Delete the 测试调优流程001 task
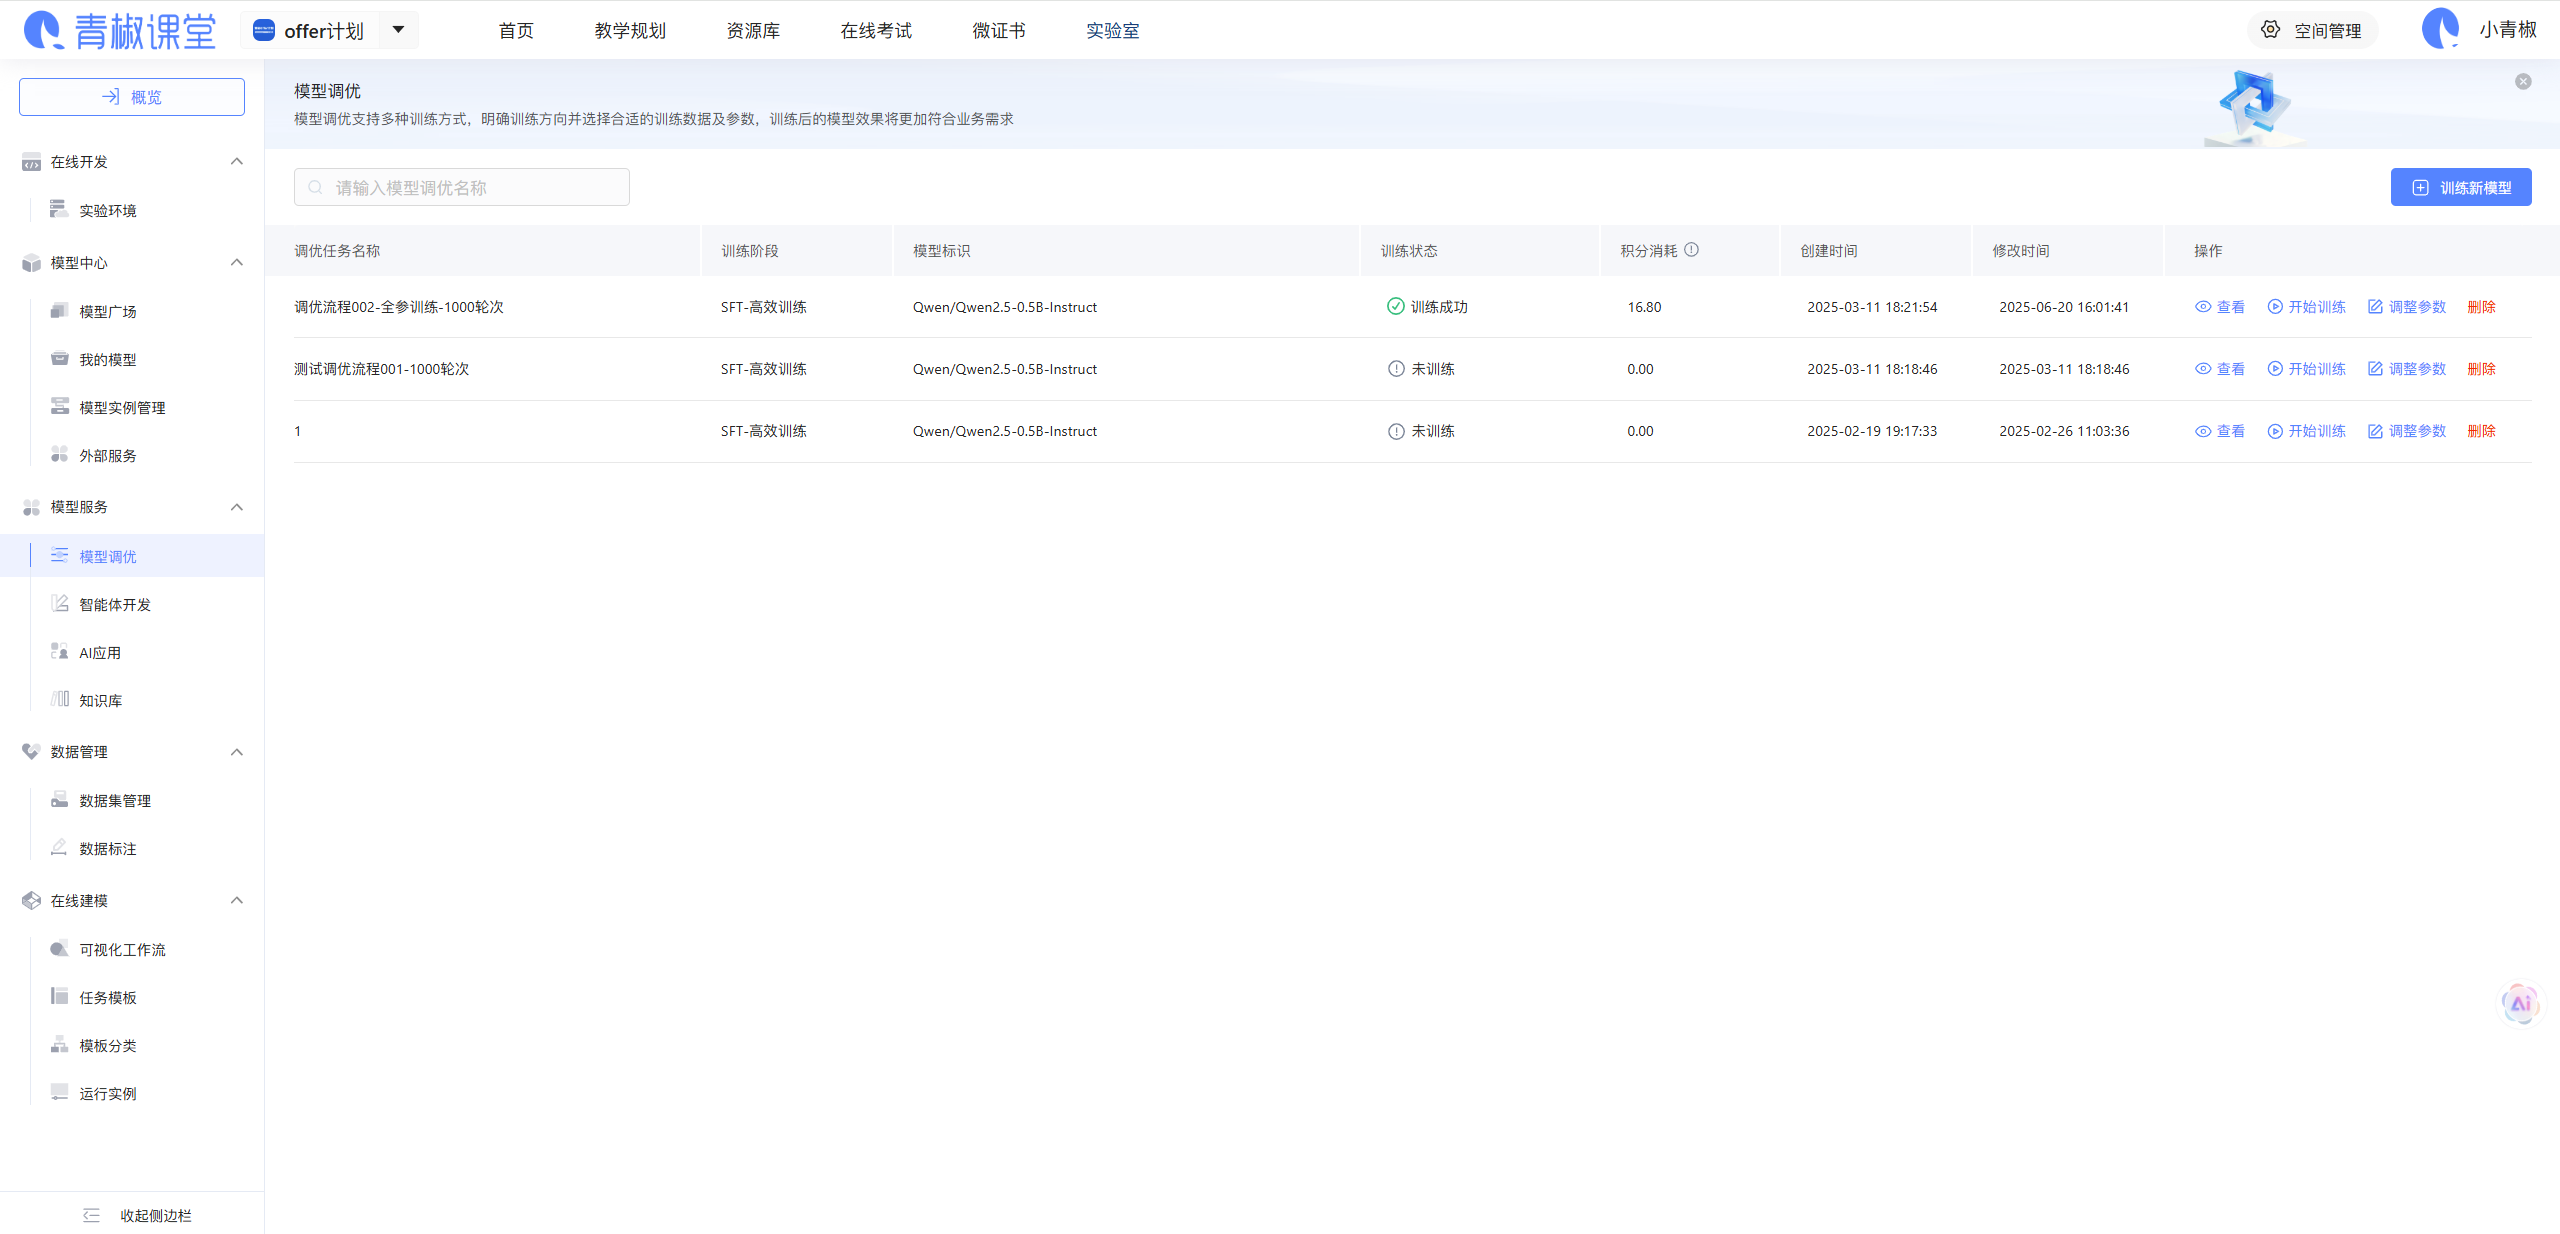Image resolution: width=2560 pixels, height=1234 pixels. click(2481, 369)
